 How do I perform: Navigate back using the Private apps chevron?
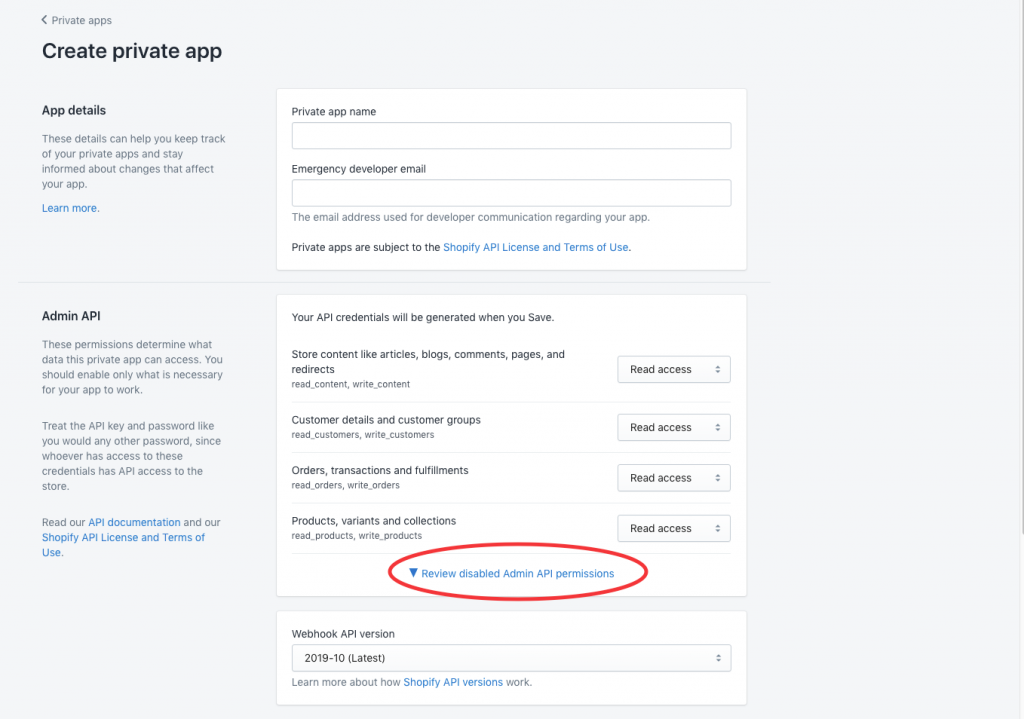click(46, 19)
